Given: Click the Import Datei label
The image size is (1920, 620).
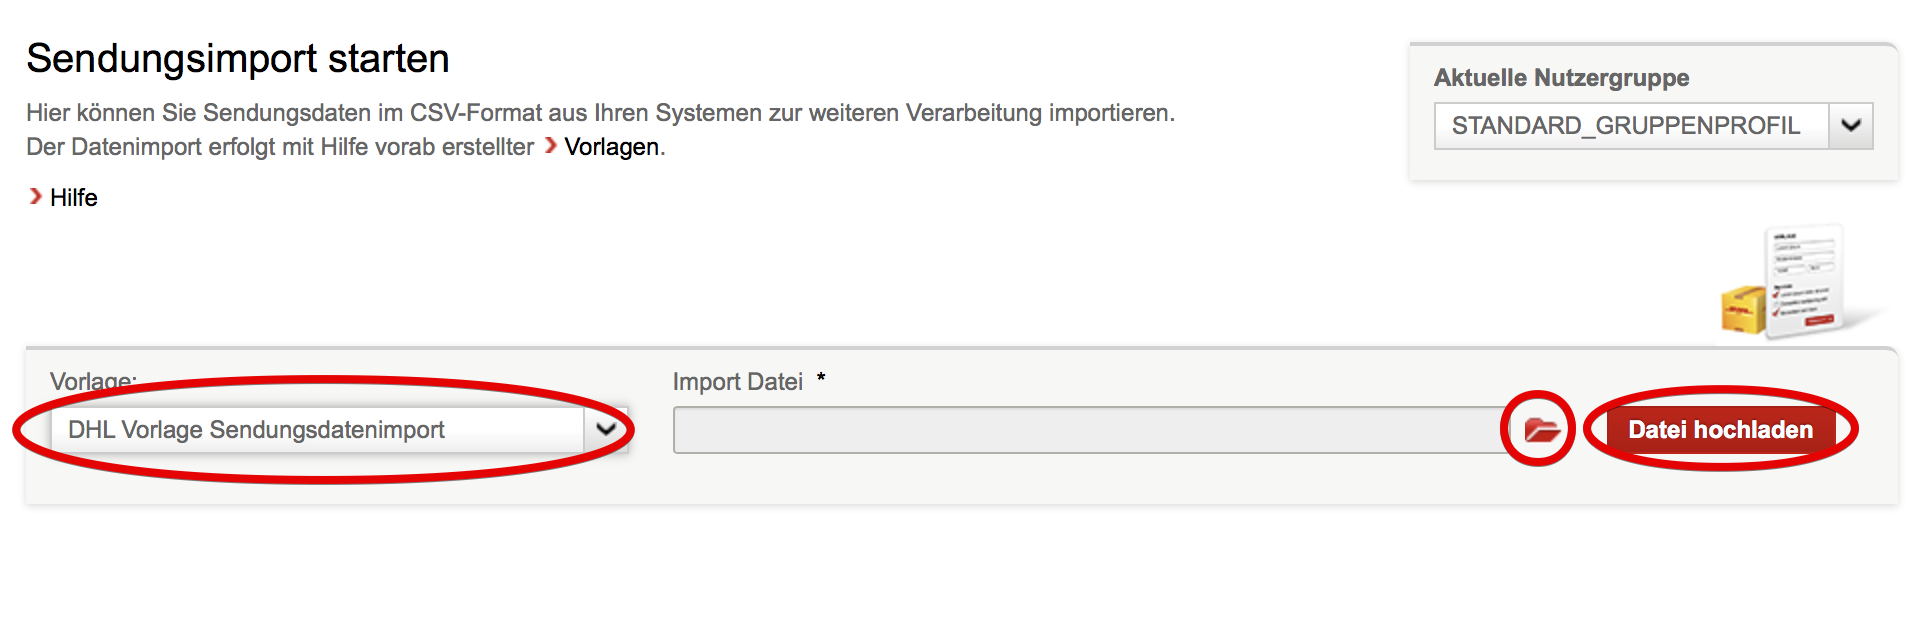Looking at the screenshot, I should click(x=737, y=382).
